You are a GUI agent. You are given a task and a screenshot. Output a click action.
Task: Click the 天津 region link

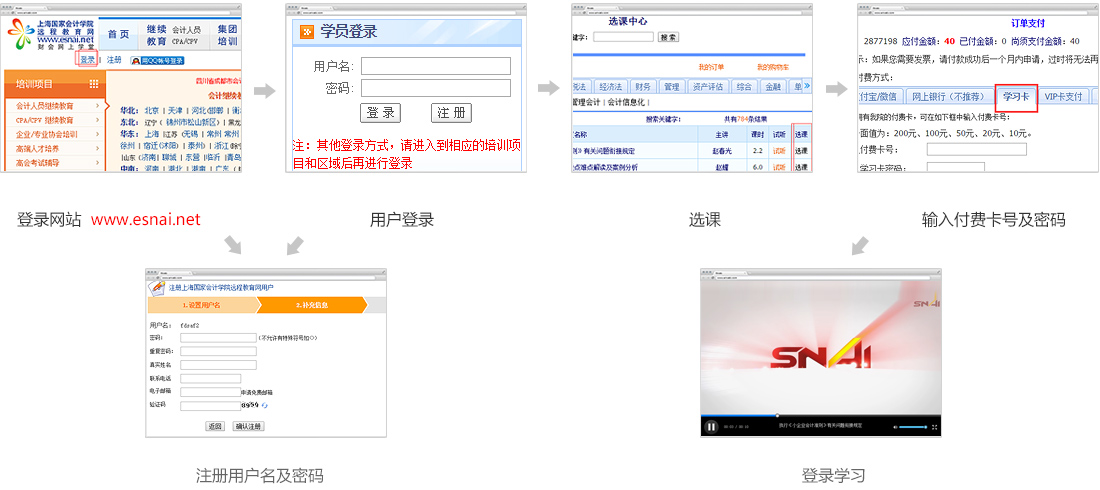tap(175, 111)
